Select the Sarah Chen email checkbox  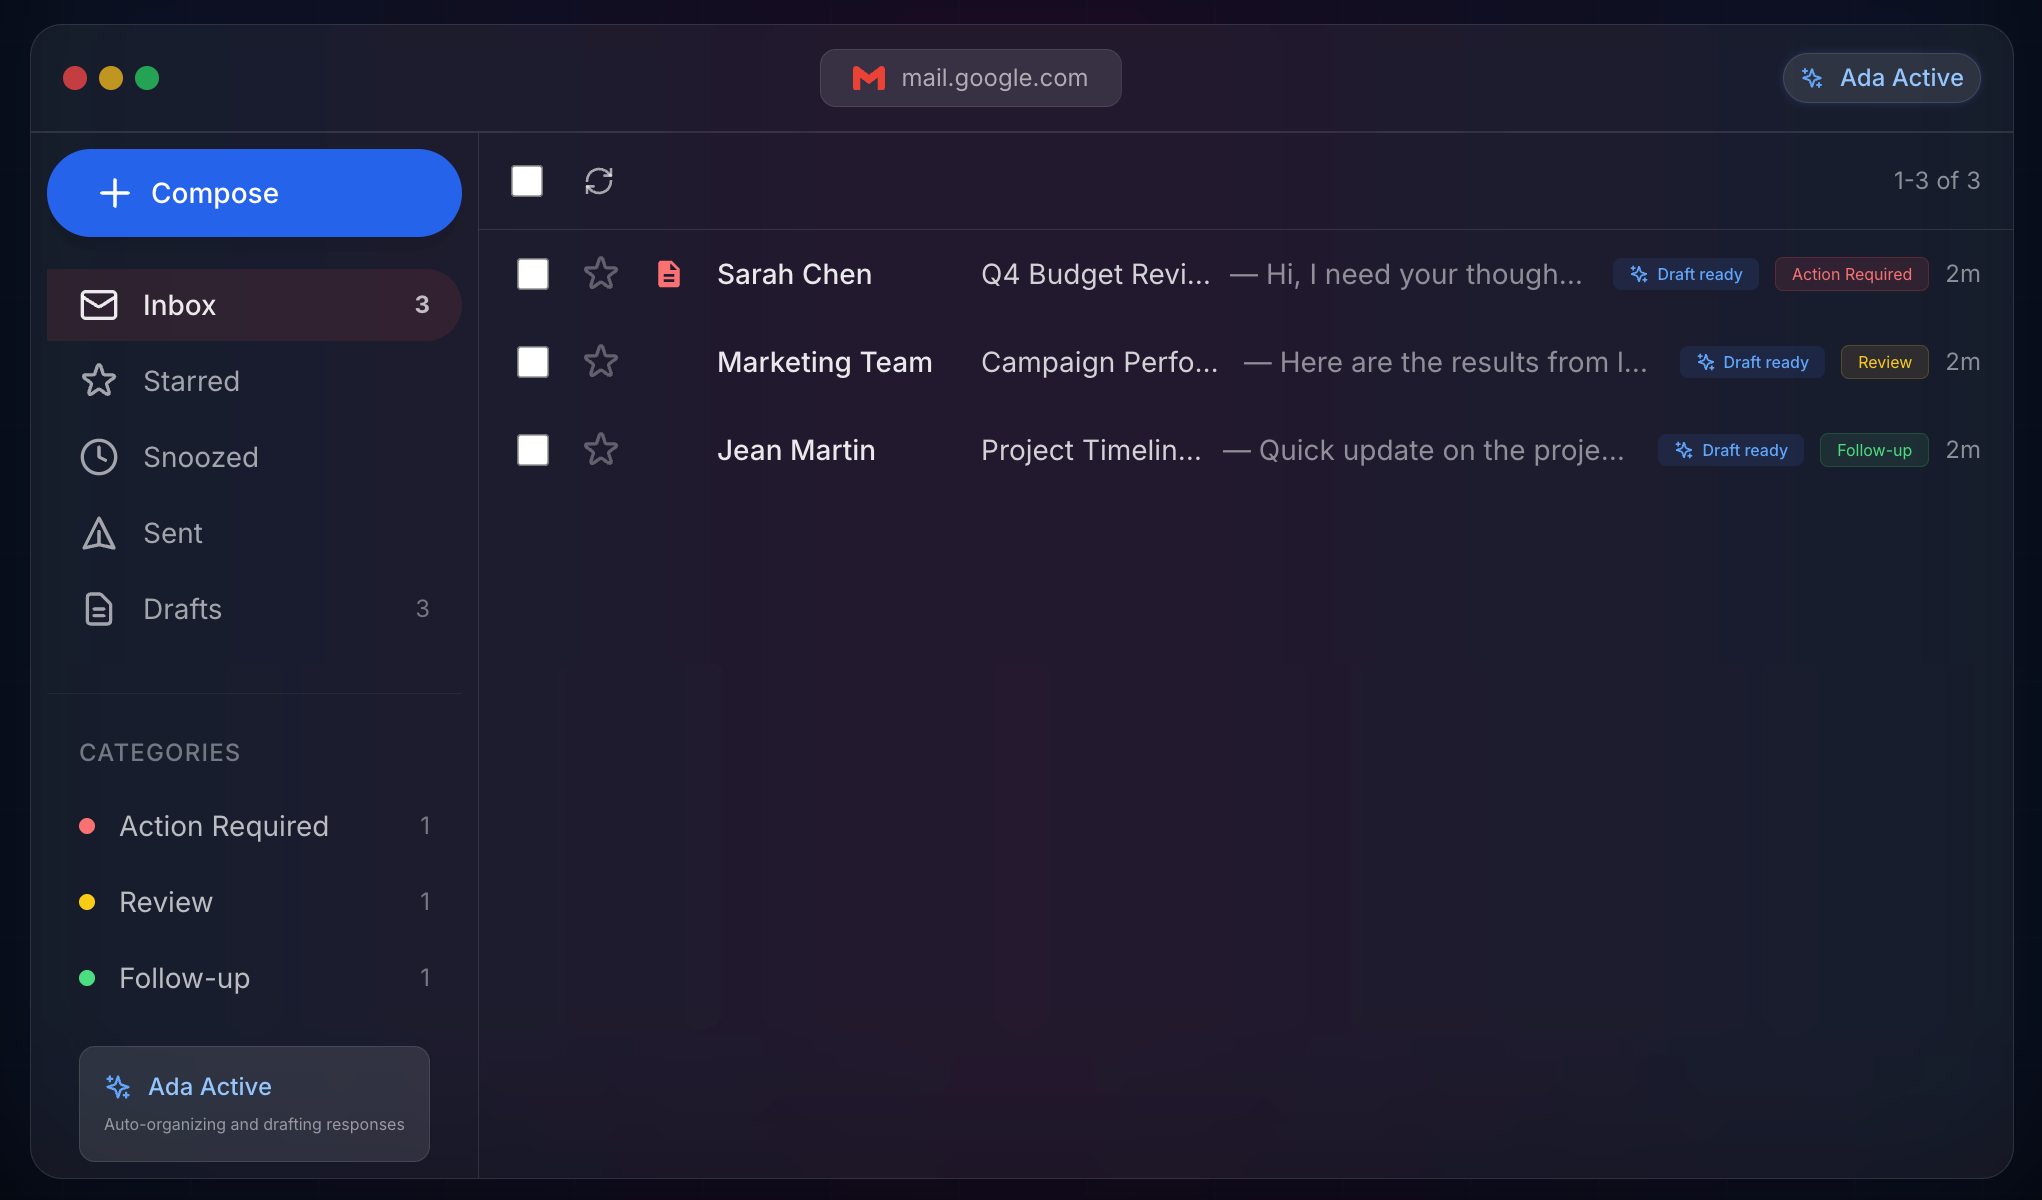[x=533, y=274]
